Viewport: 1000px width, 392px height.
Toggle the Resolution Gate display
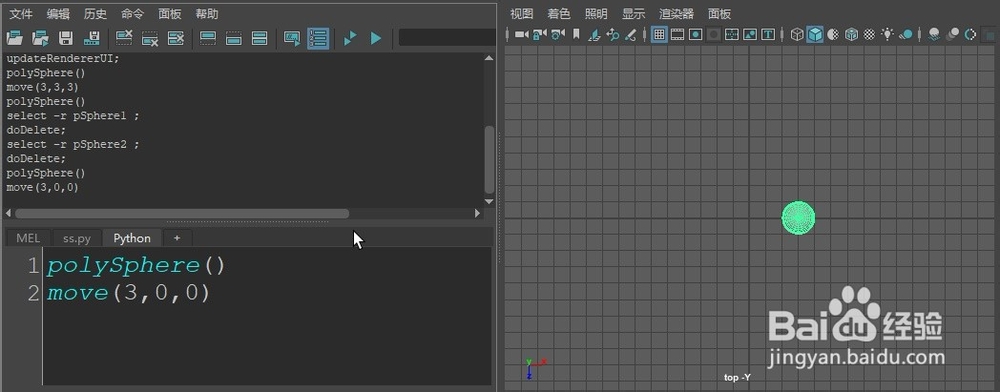(696, 34)
